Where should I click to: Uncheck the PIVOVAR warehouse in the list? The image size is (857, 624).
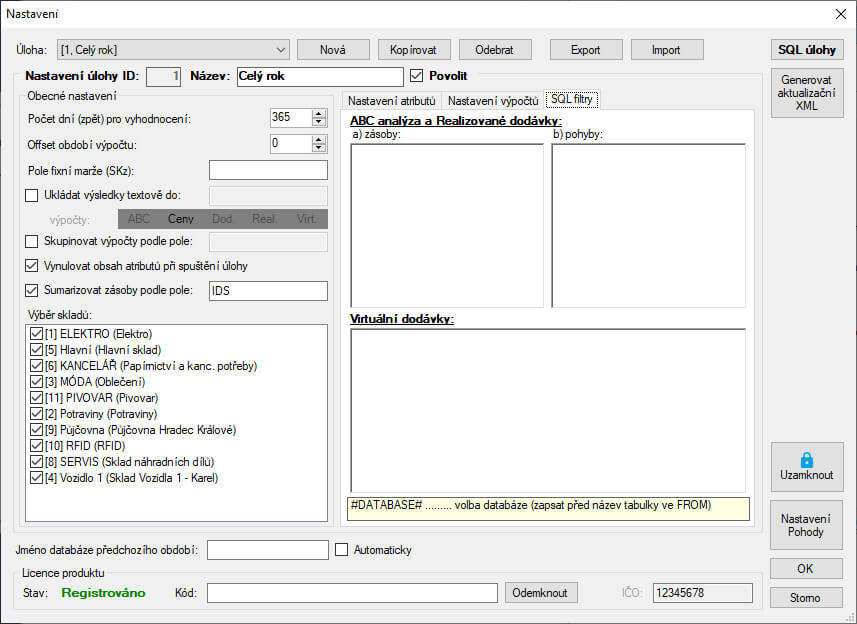pos(37,398)
